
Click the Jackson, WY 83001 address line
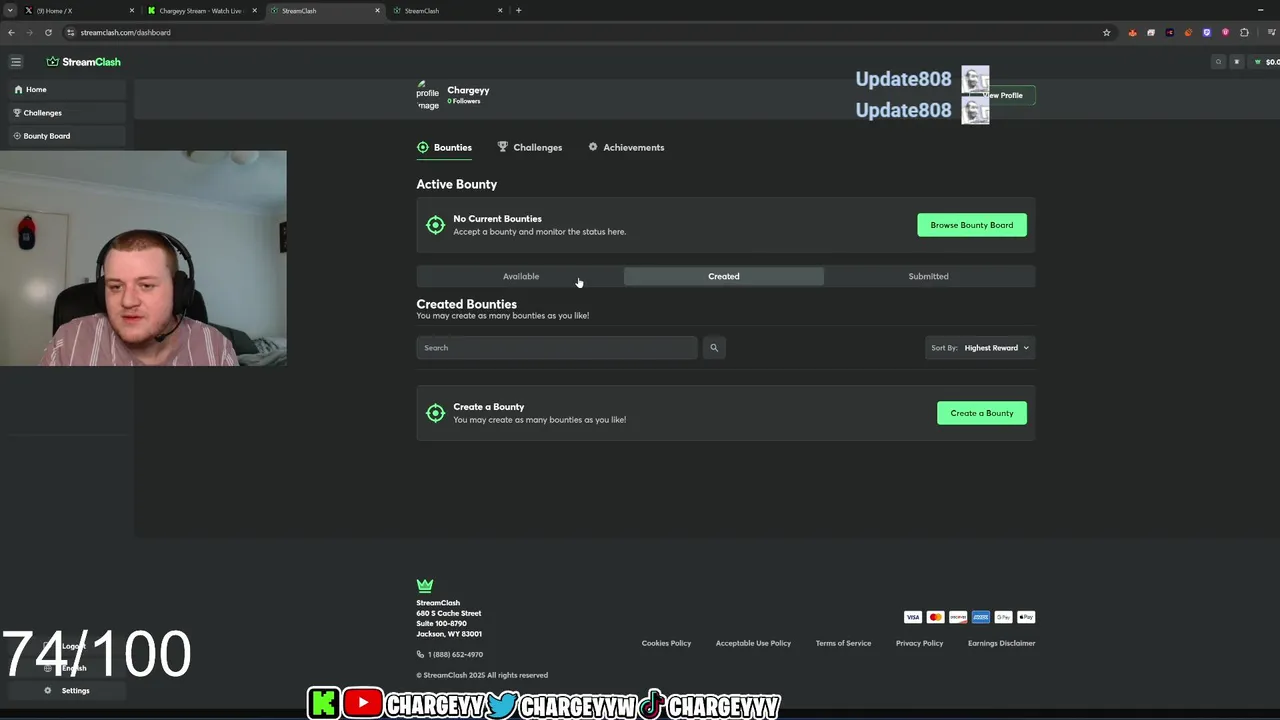coord(449,634)
